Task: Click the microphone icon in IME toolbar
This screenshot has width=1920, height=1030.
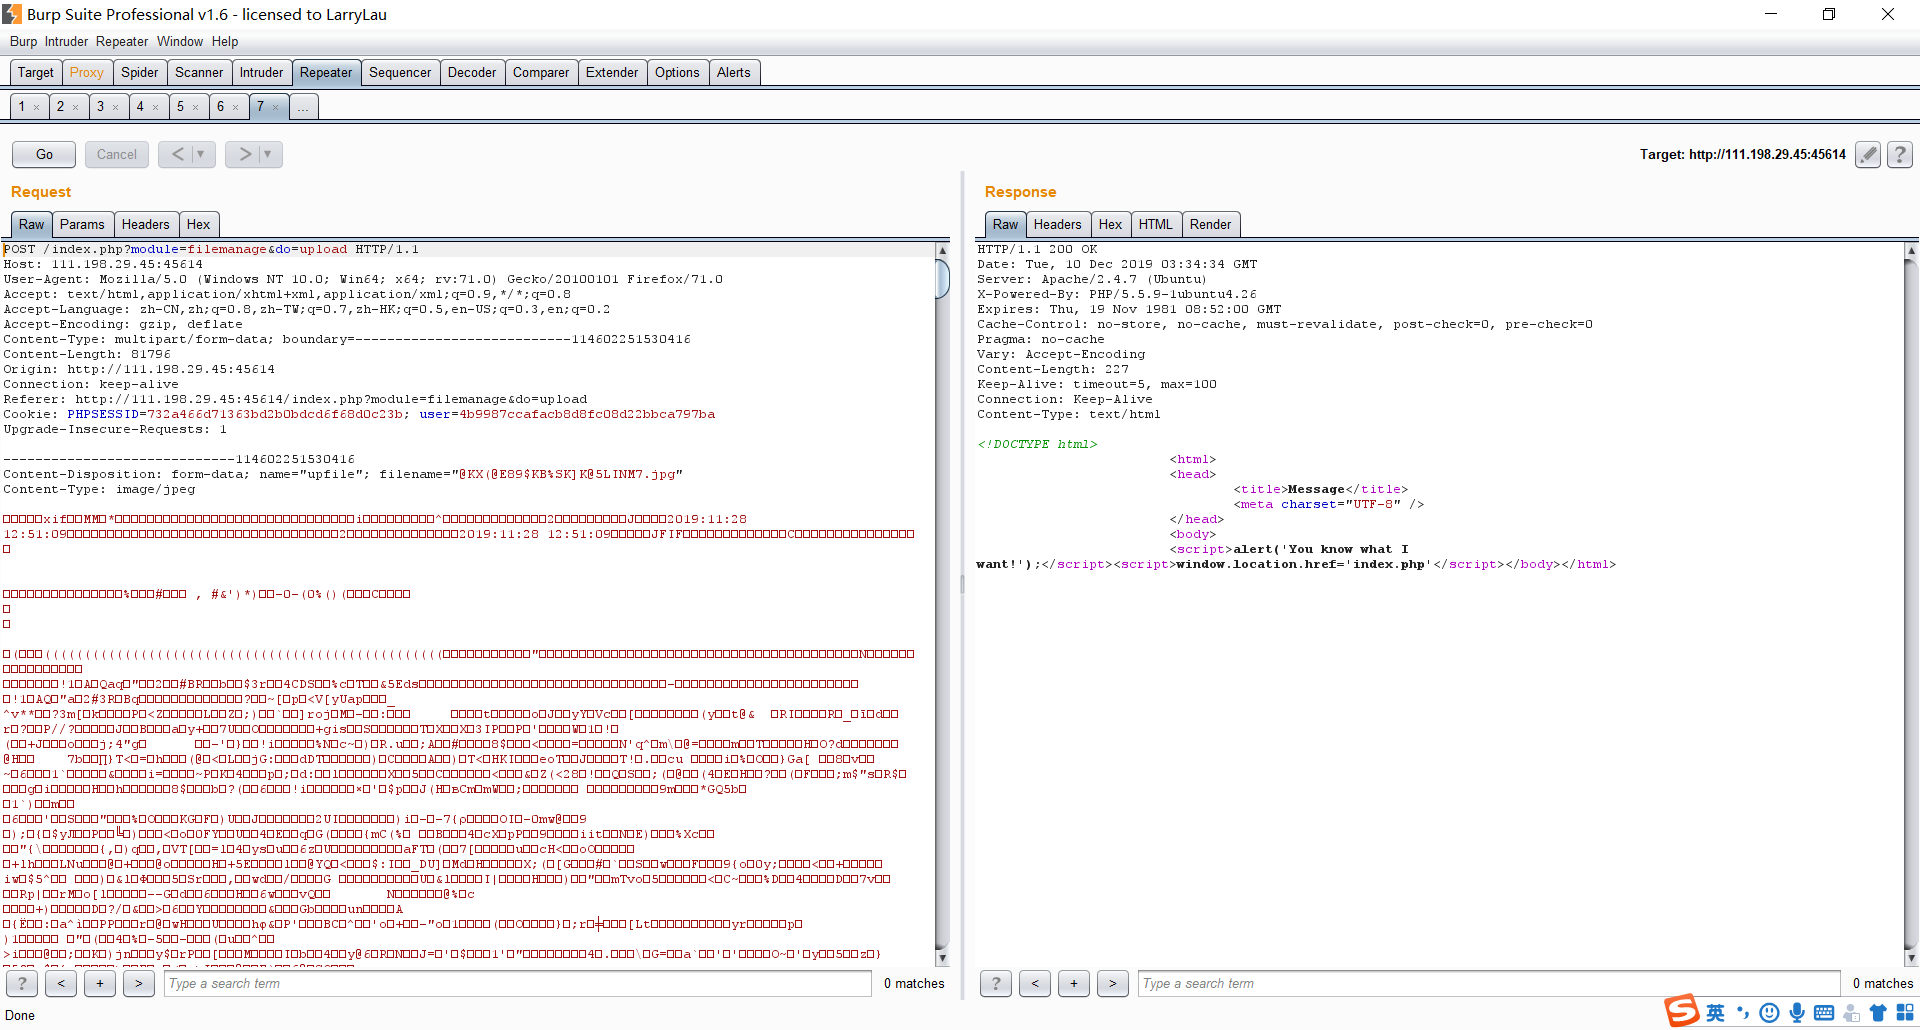Action: [1797, 1012]
